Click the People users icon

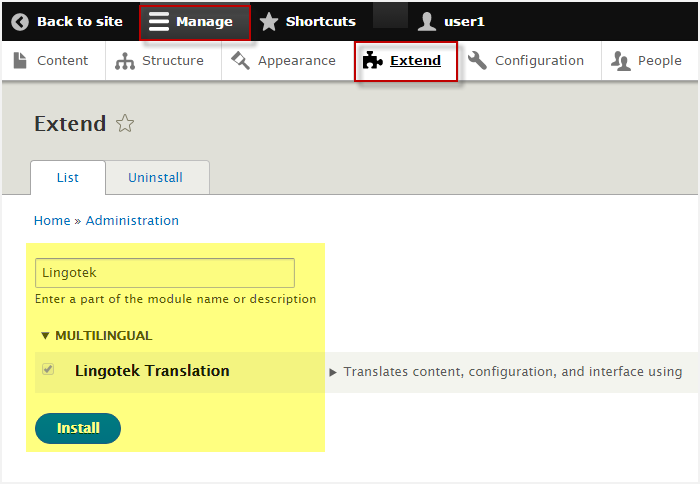click(x=621, y=61)
